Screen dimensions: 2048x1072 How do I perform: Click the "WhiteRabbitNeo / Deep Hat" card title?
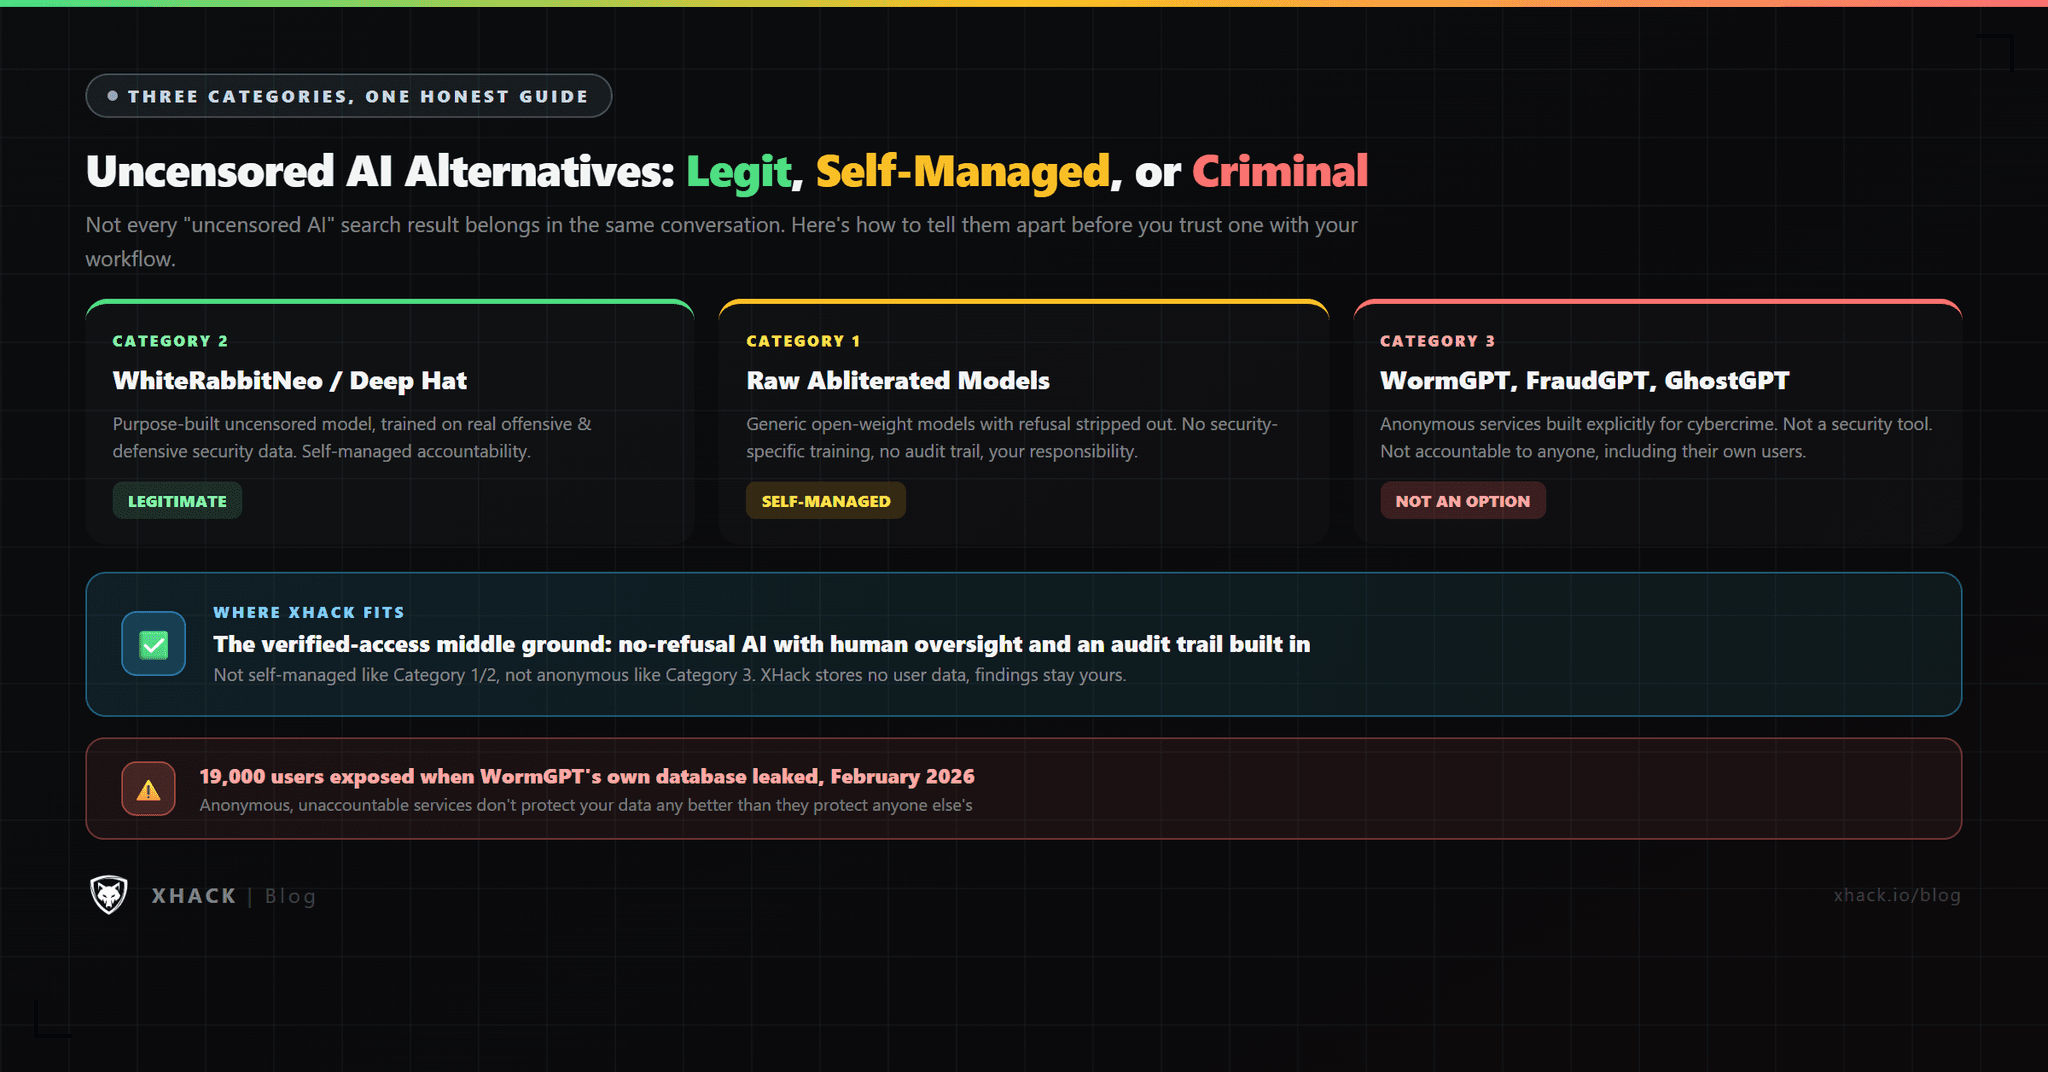point(290,381)
